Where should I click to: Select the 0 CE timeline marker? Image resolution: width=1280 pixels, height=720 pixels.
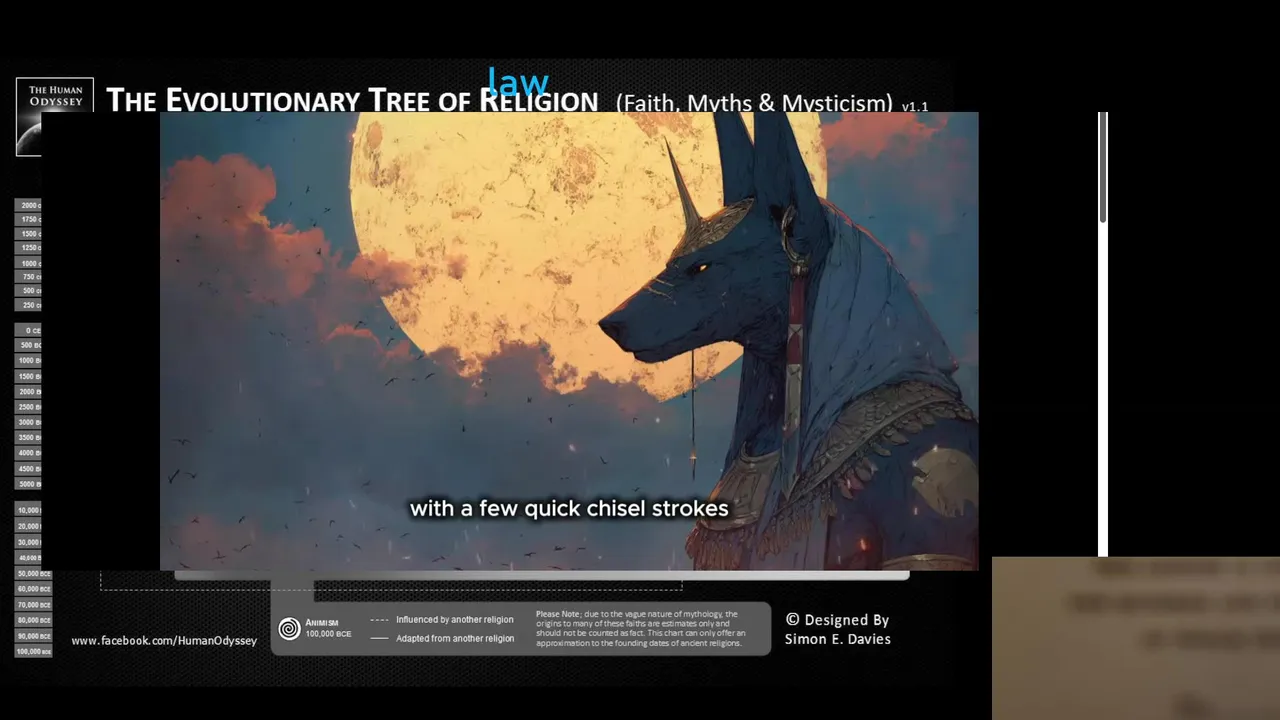tap(28, 330)
